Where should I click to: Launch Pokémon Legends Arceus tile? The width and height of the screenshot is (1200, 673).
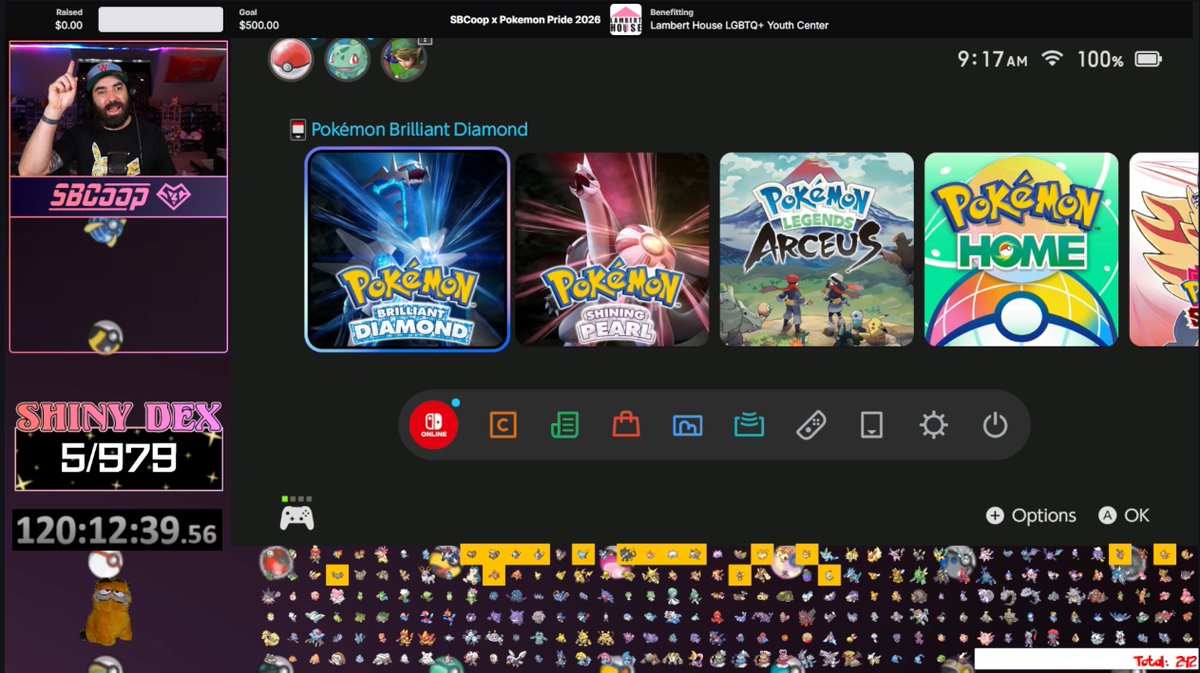(817, 249)
